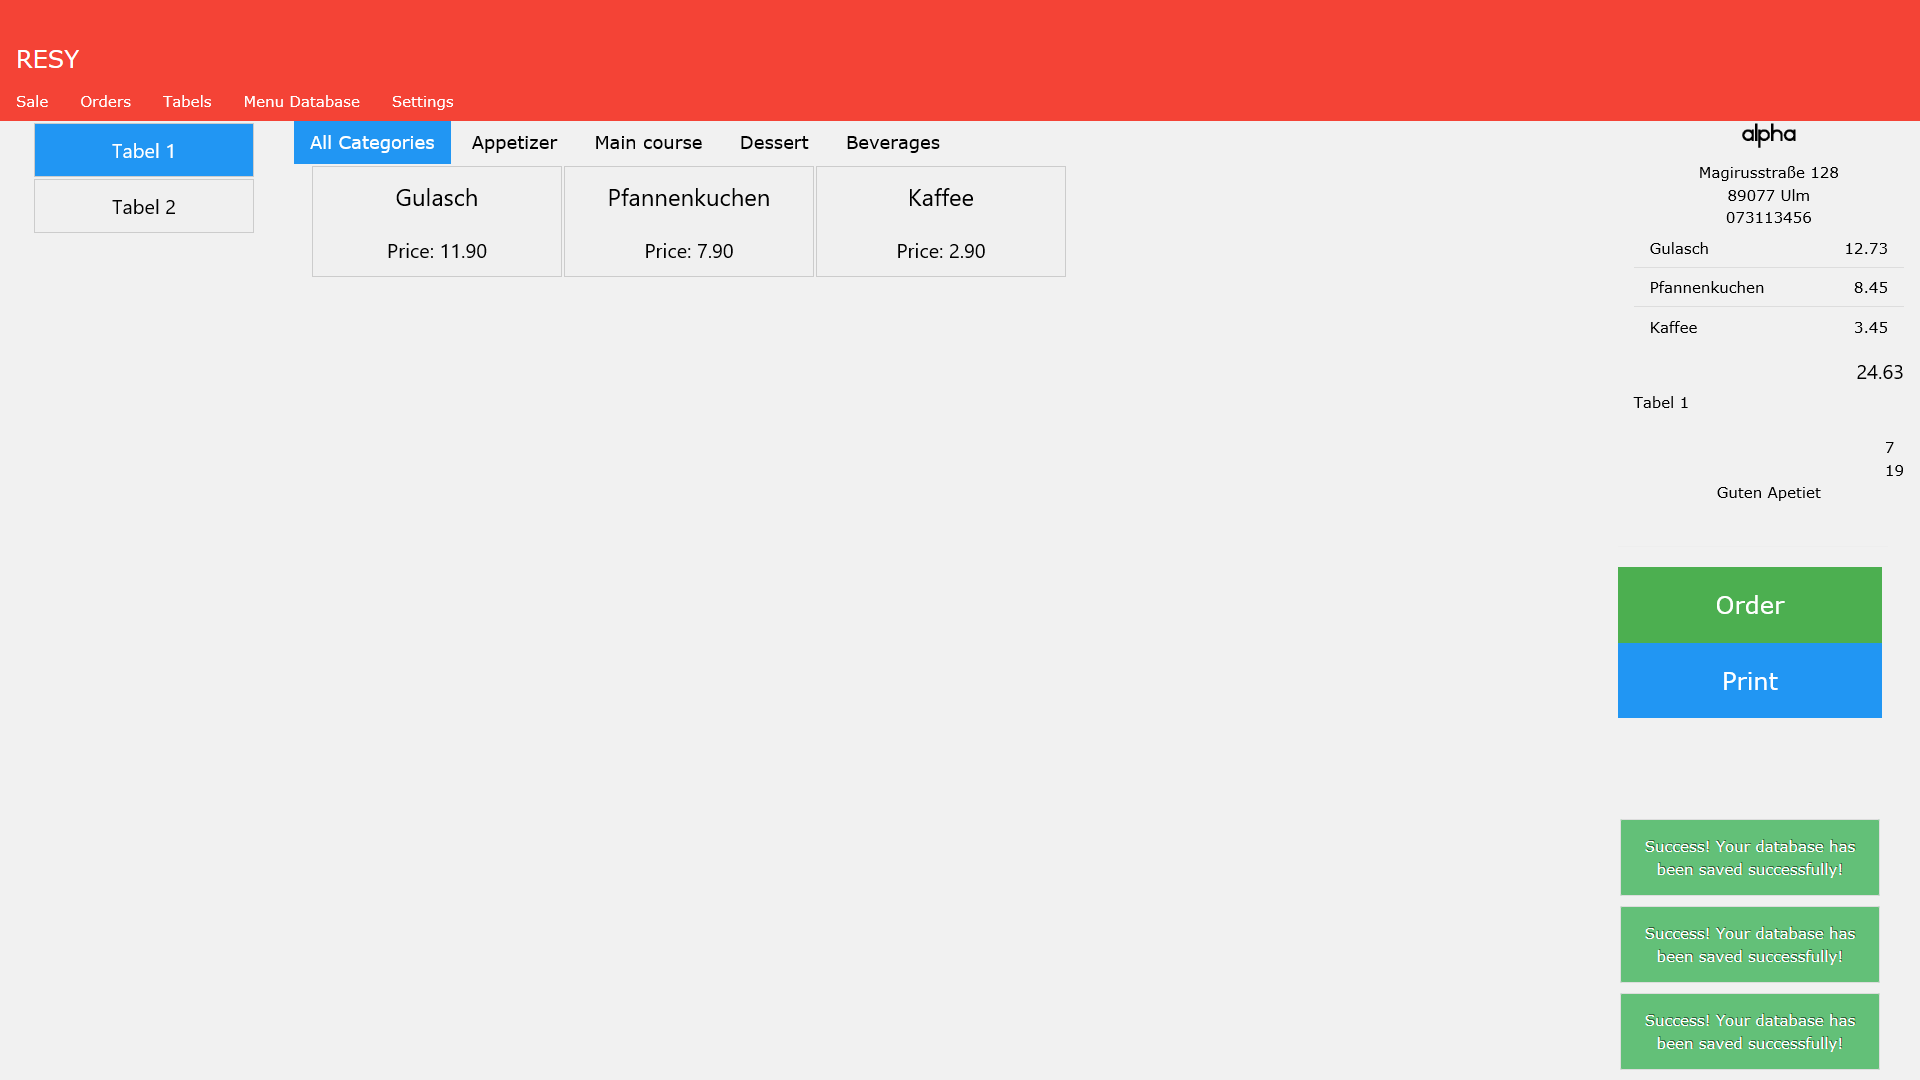Switch to Dessert category tab
1920x1080 pixels.
[x=774, y=143]
